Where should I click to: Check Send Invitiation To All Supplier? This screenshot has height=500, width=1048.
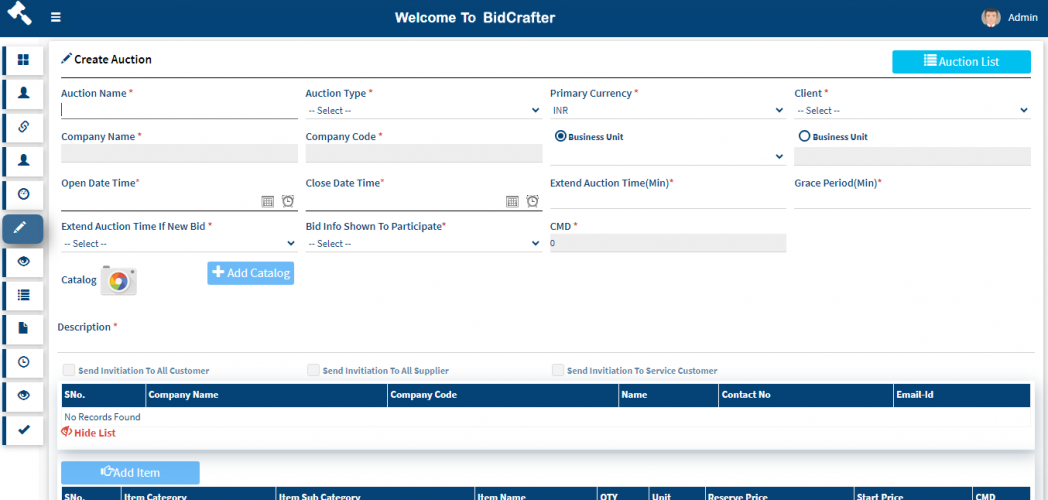(x=313, y=370)
